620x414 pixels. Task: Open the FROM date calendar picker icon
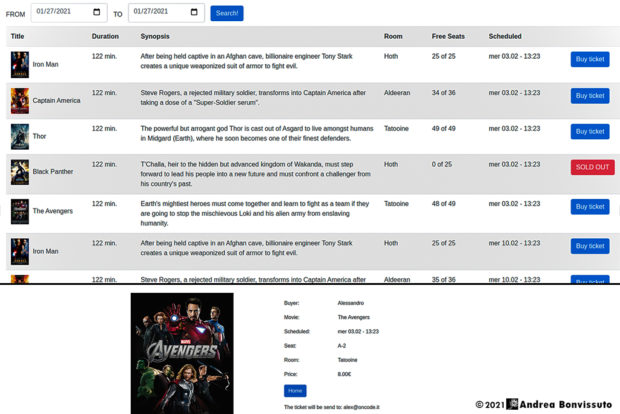tap(96, 12)
